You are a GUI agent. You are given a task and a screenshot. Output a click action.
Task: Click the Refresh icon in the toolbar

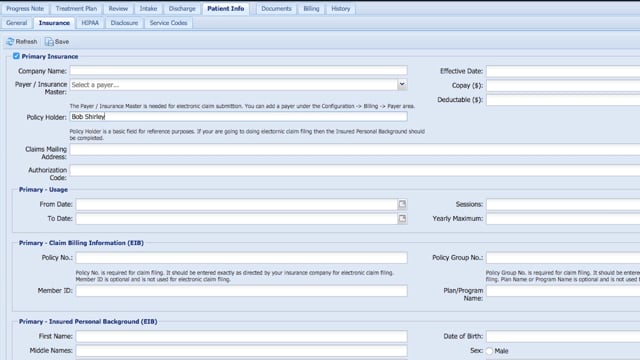click(10, 42)
